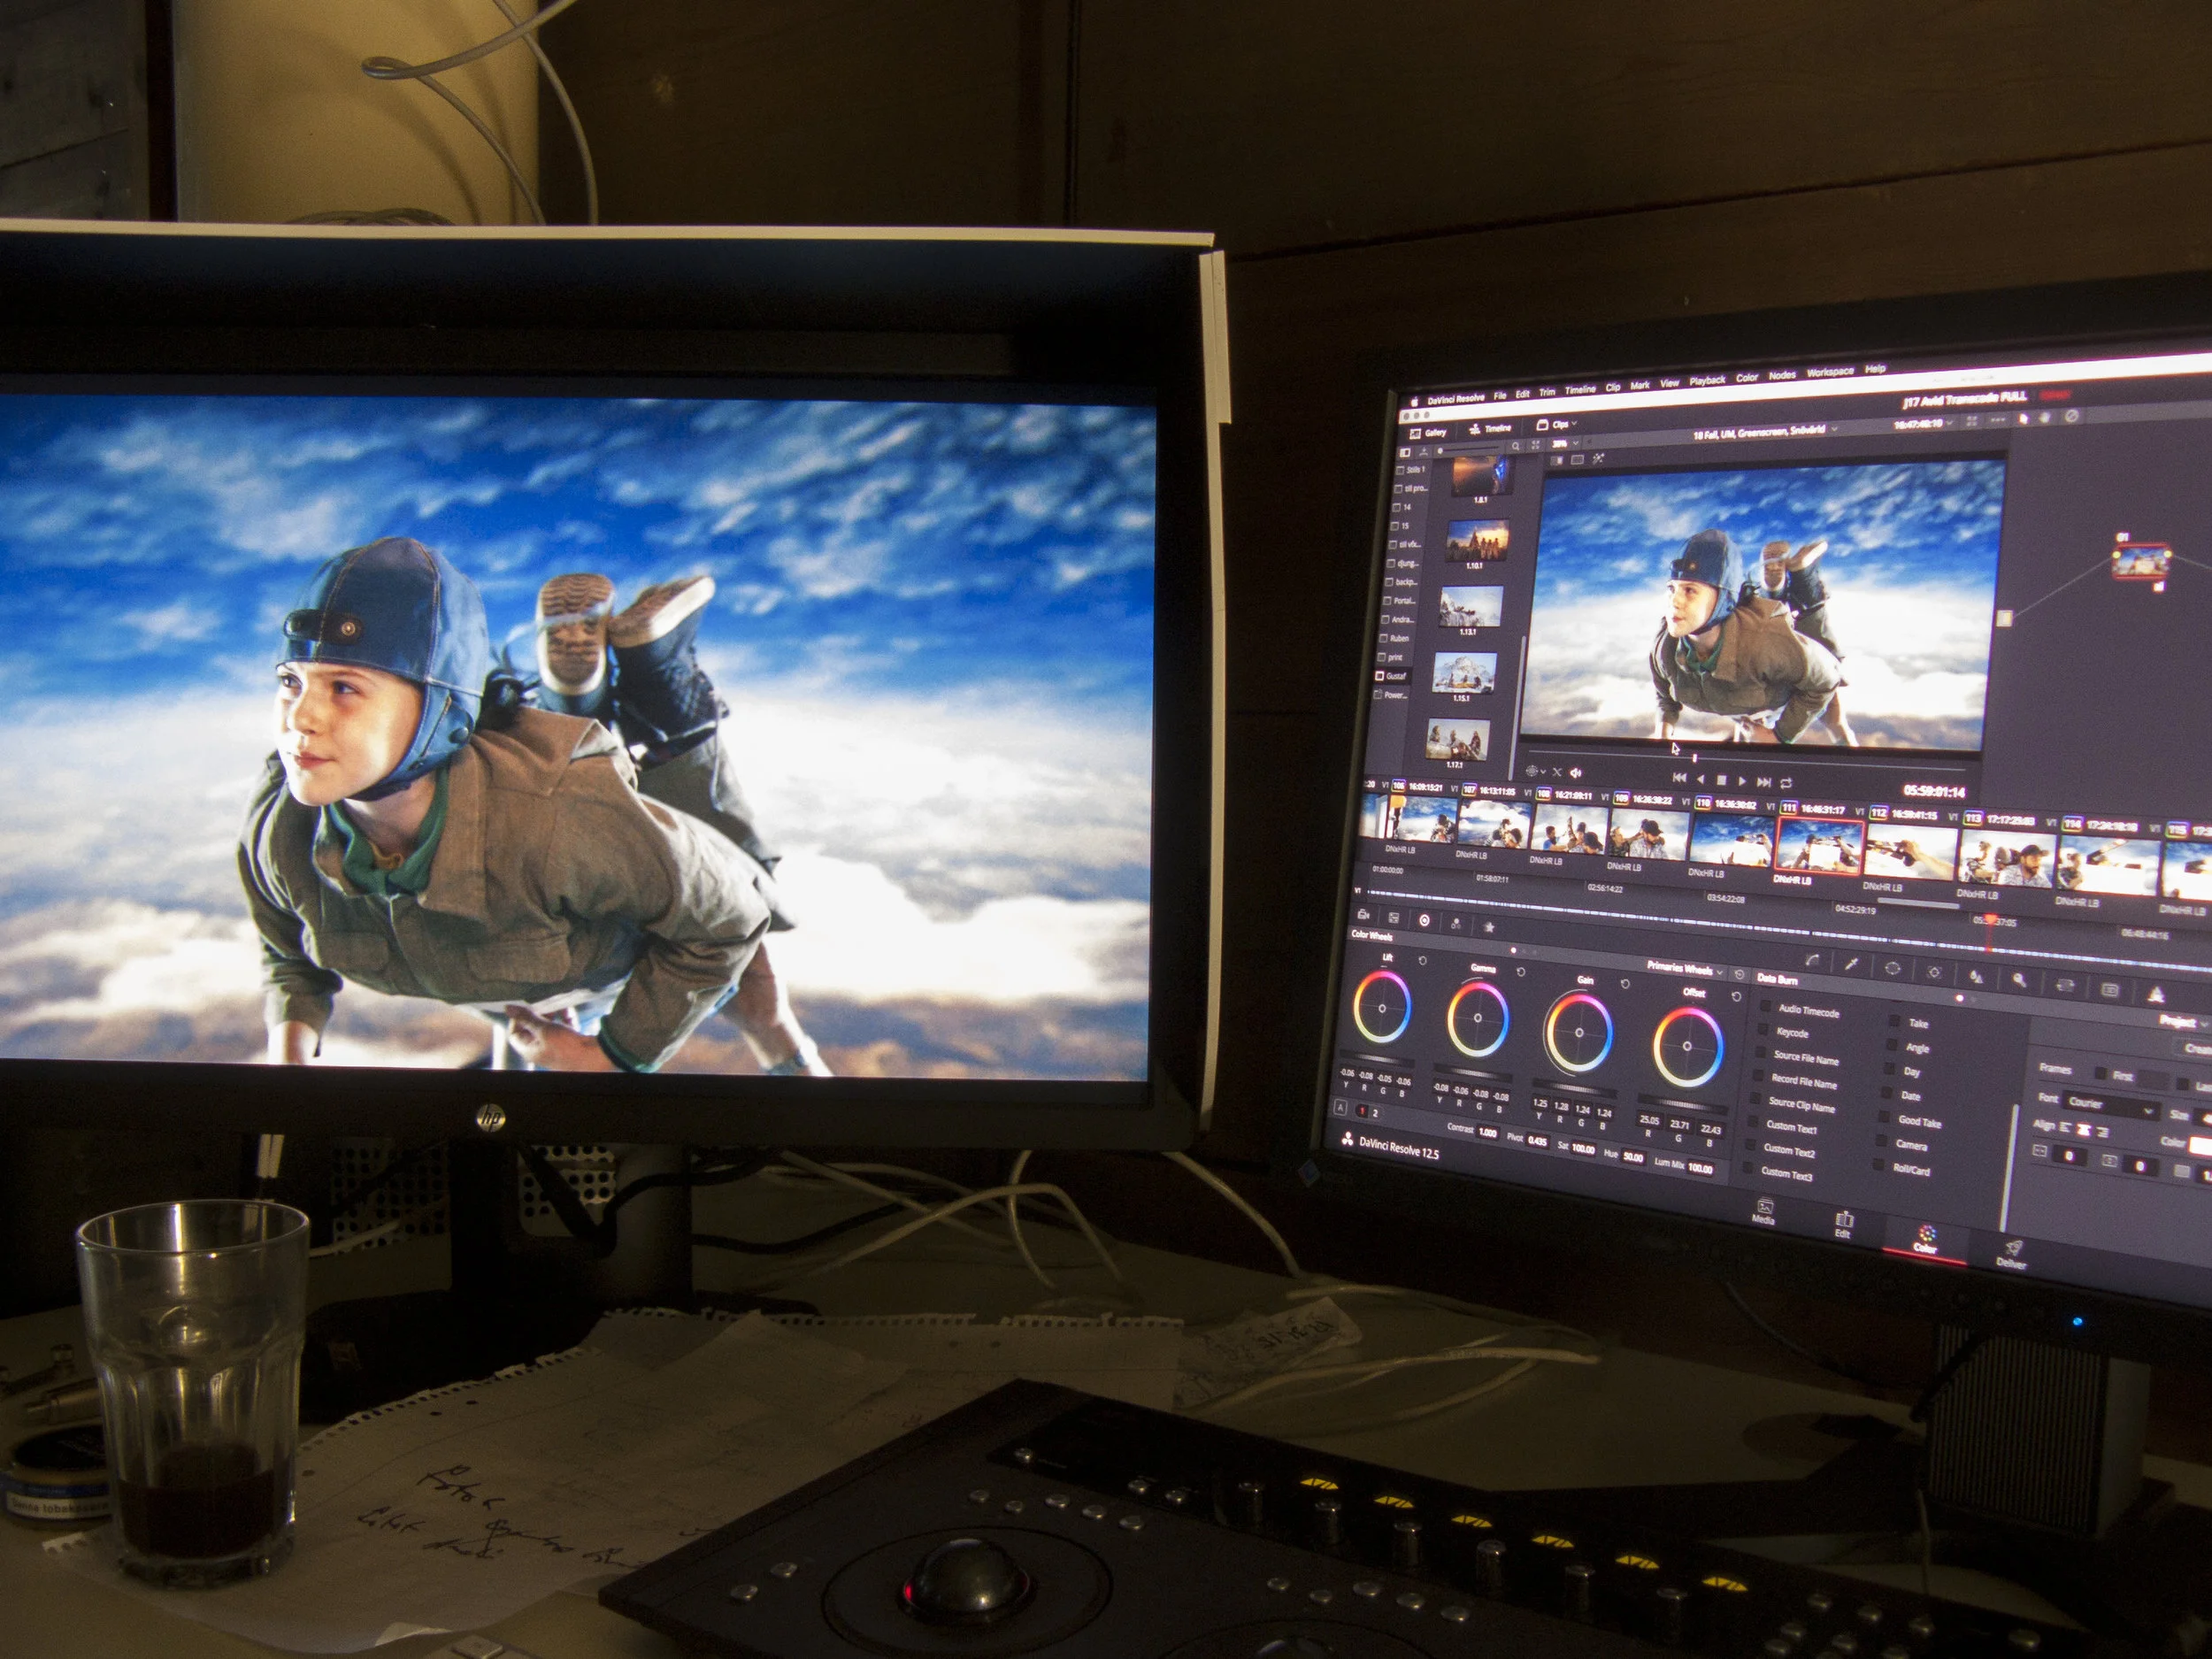Enable Source Clip Name checkbox

coord(1755,1098)
